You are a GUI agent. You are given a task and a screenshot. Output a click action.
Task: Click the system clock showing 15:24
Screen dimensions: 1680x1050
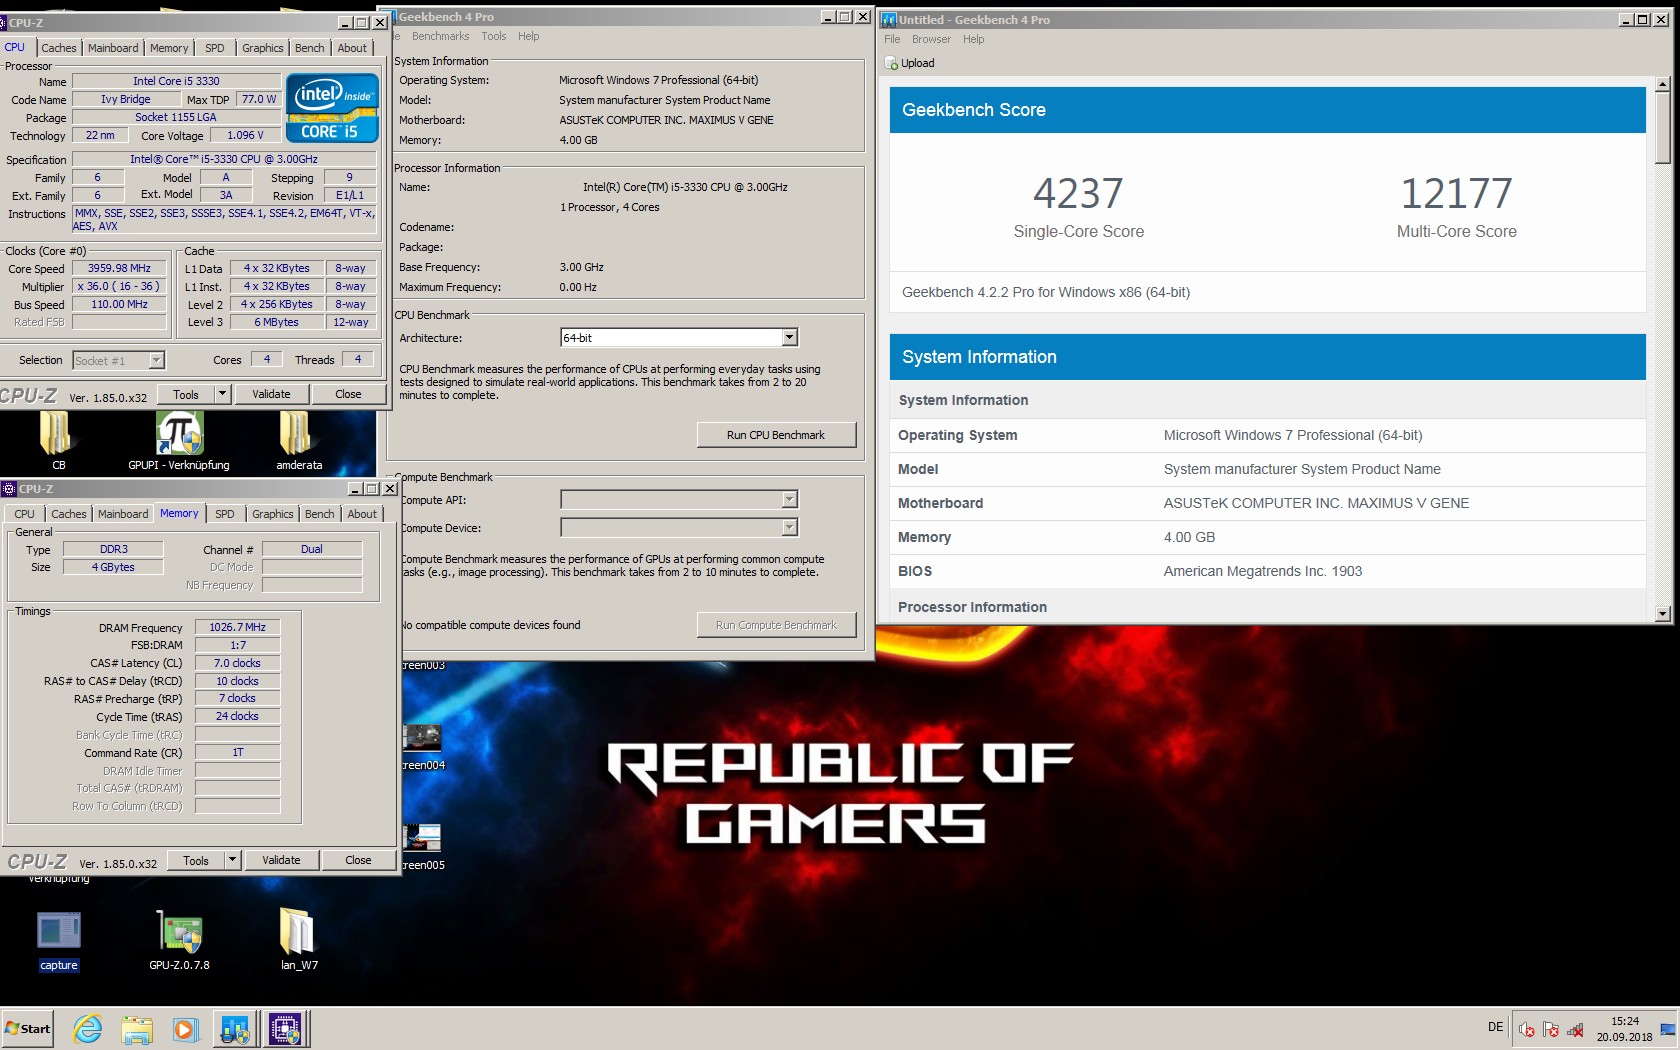(x=1624, y=1029)
